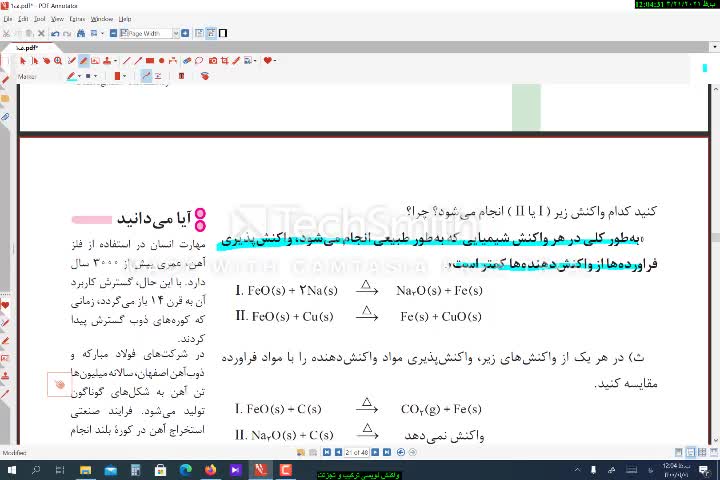
Task: Select the Marker highlighter tool
Action: (x=84, y=61)
